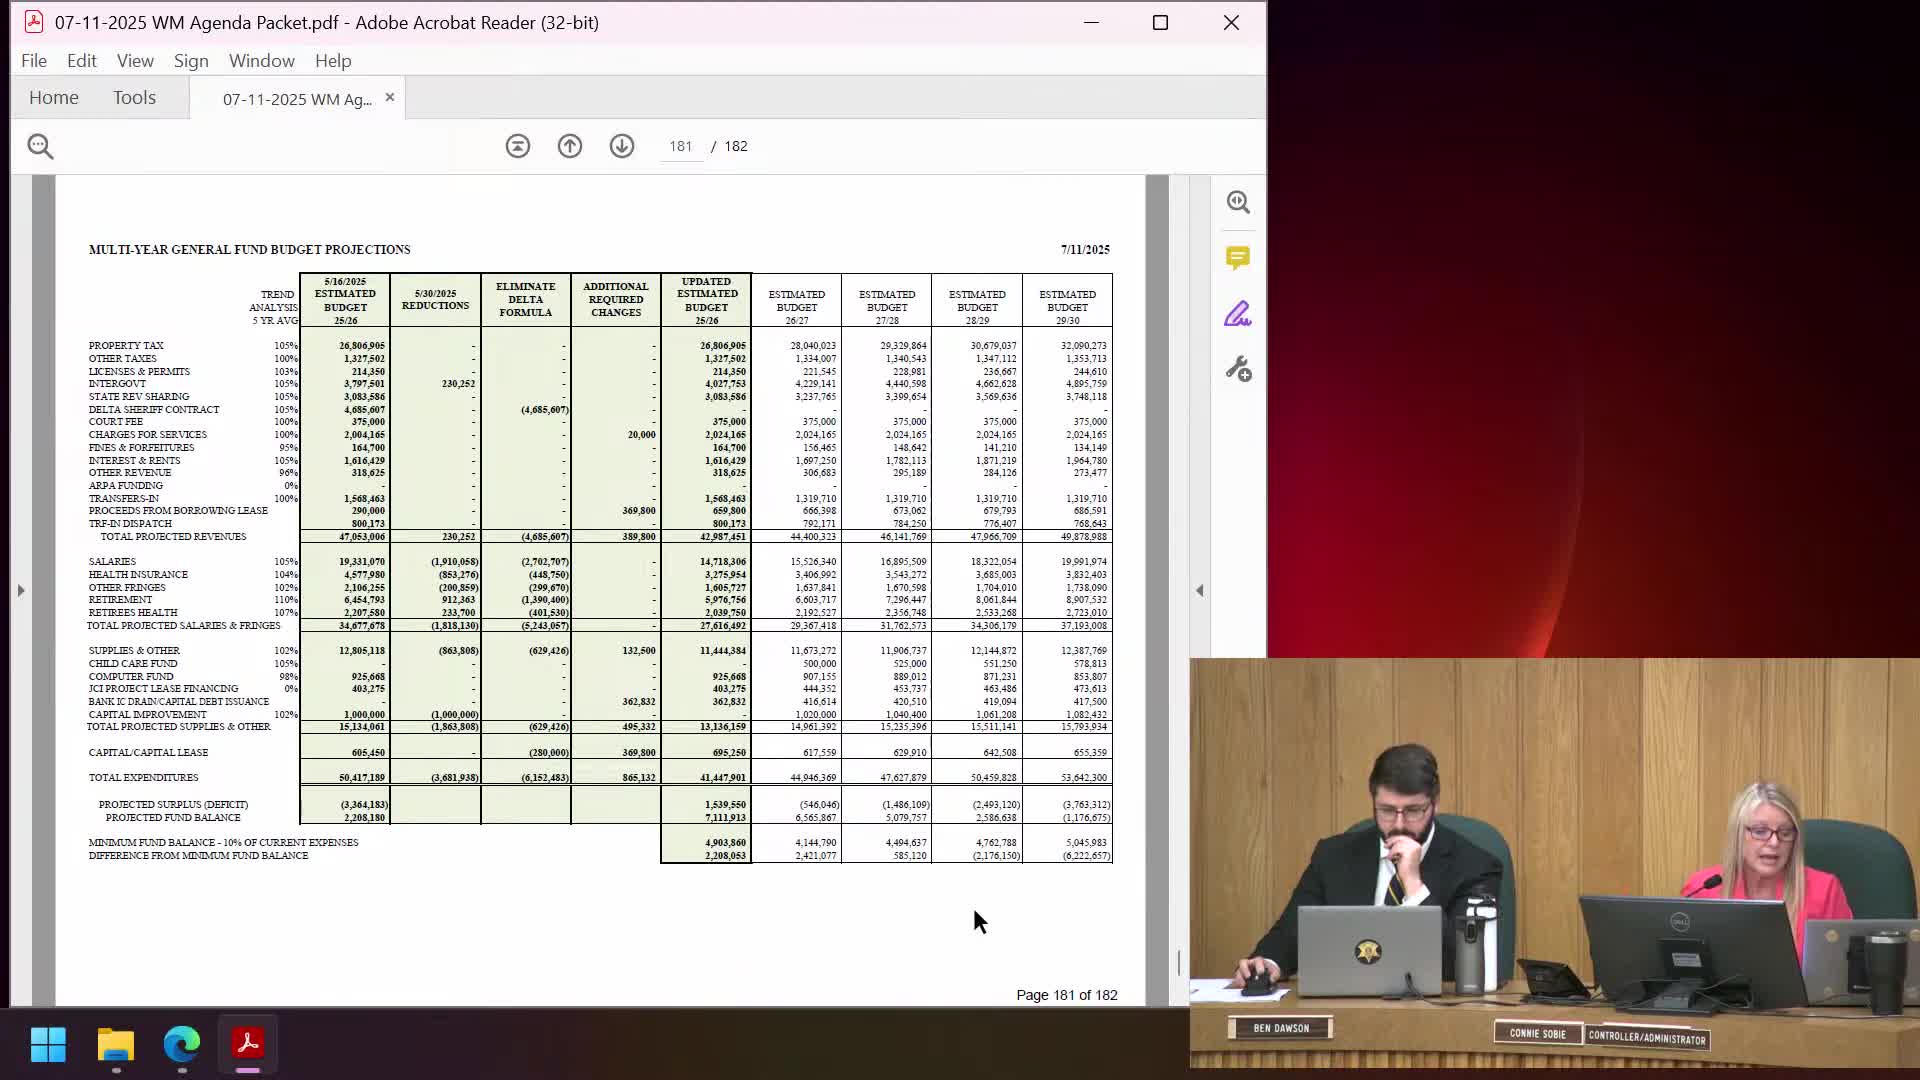1920x1080 pixels.
Task: Switch to the Tools tab
Action: point(134,98)
